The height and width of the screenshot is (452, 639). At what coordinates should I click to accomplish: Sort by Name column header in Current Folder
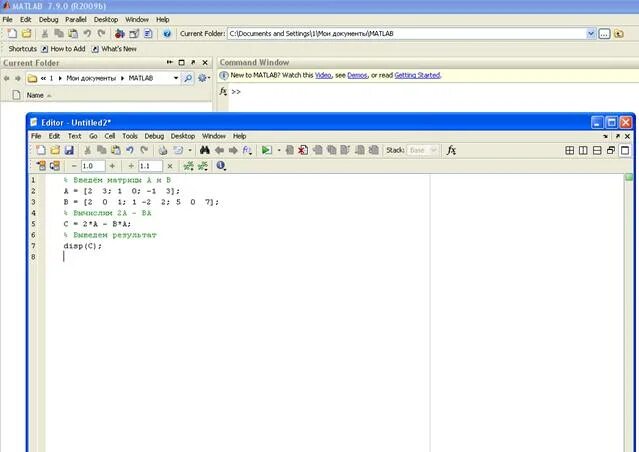tap(35, 95)
